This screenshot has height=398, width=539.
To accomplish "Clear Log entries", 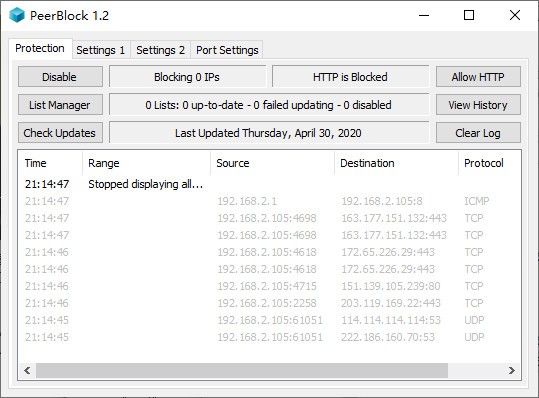I will click(x=478, y=133).
